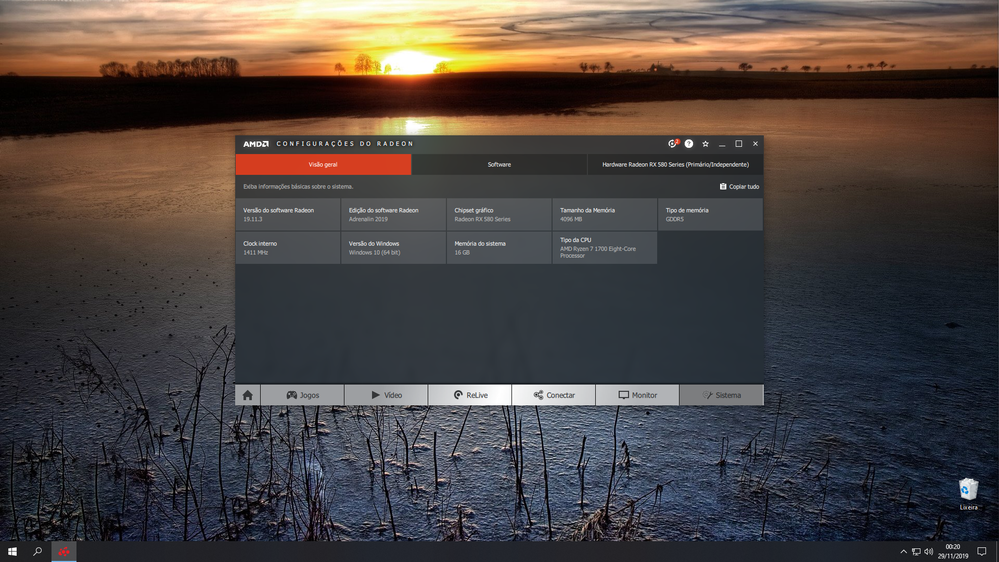
Task: Select the Tamanho da Memória tile
Action: pos(605,214)
